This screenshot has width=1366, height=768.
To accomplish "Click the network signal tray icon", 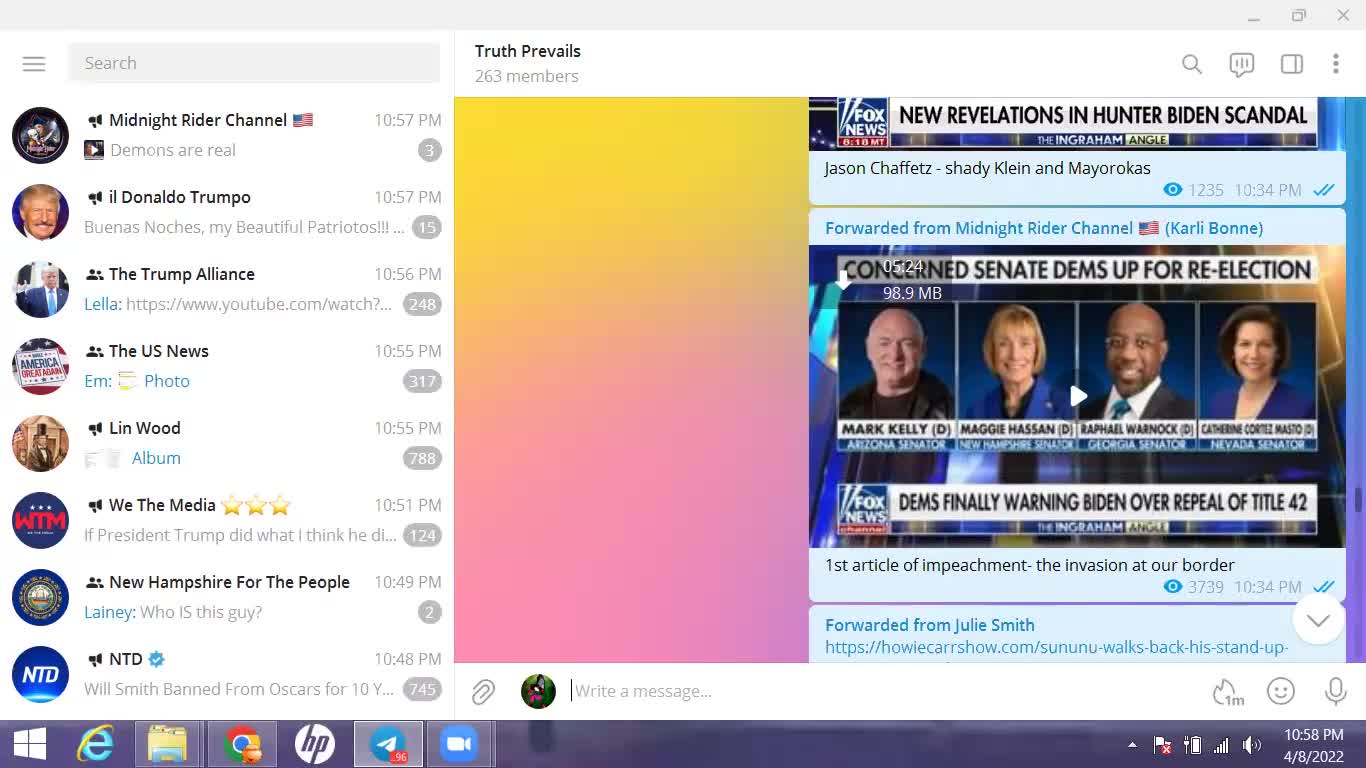I will point(1221,745).
